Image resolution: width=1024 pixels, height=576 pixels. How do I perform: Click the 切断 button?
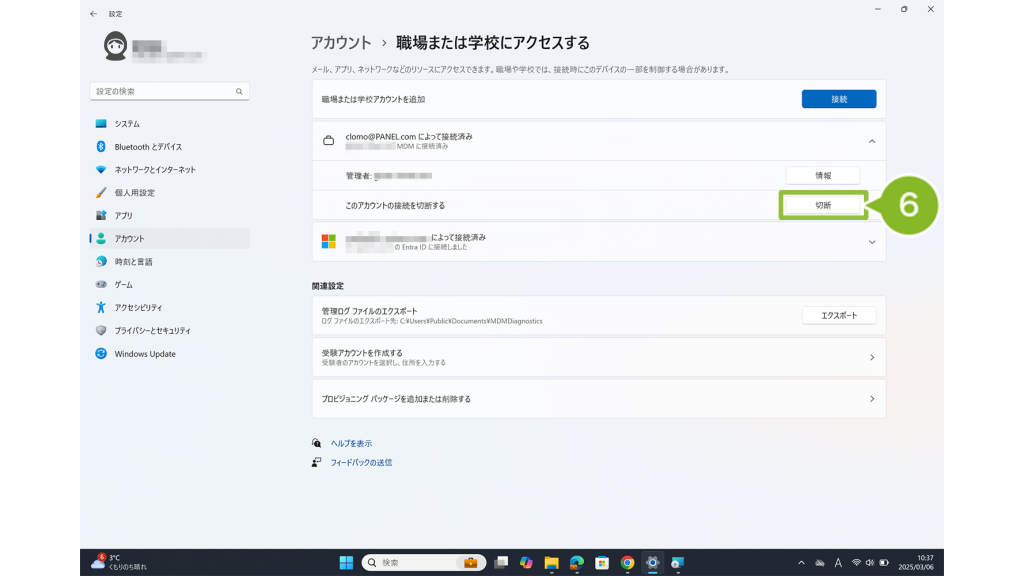point(823,205)
